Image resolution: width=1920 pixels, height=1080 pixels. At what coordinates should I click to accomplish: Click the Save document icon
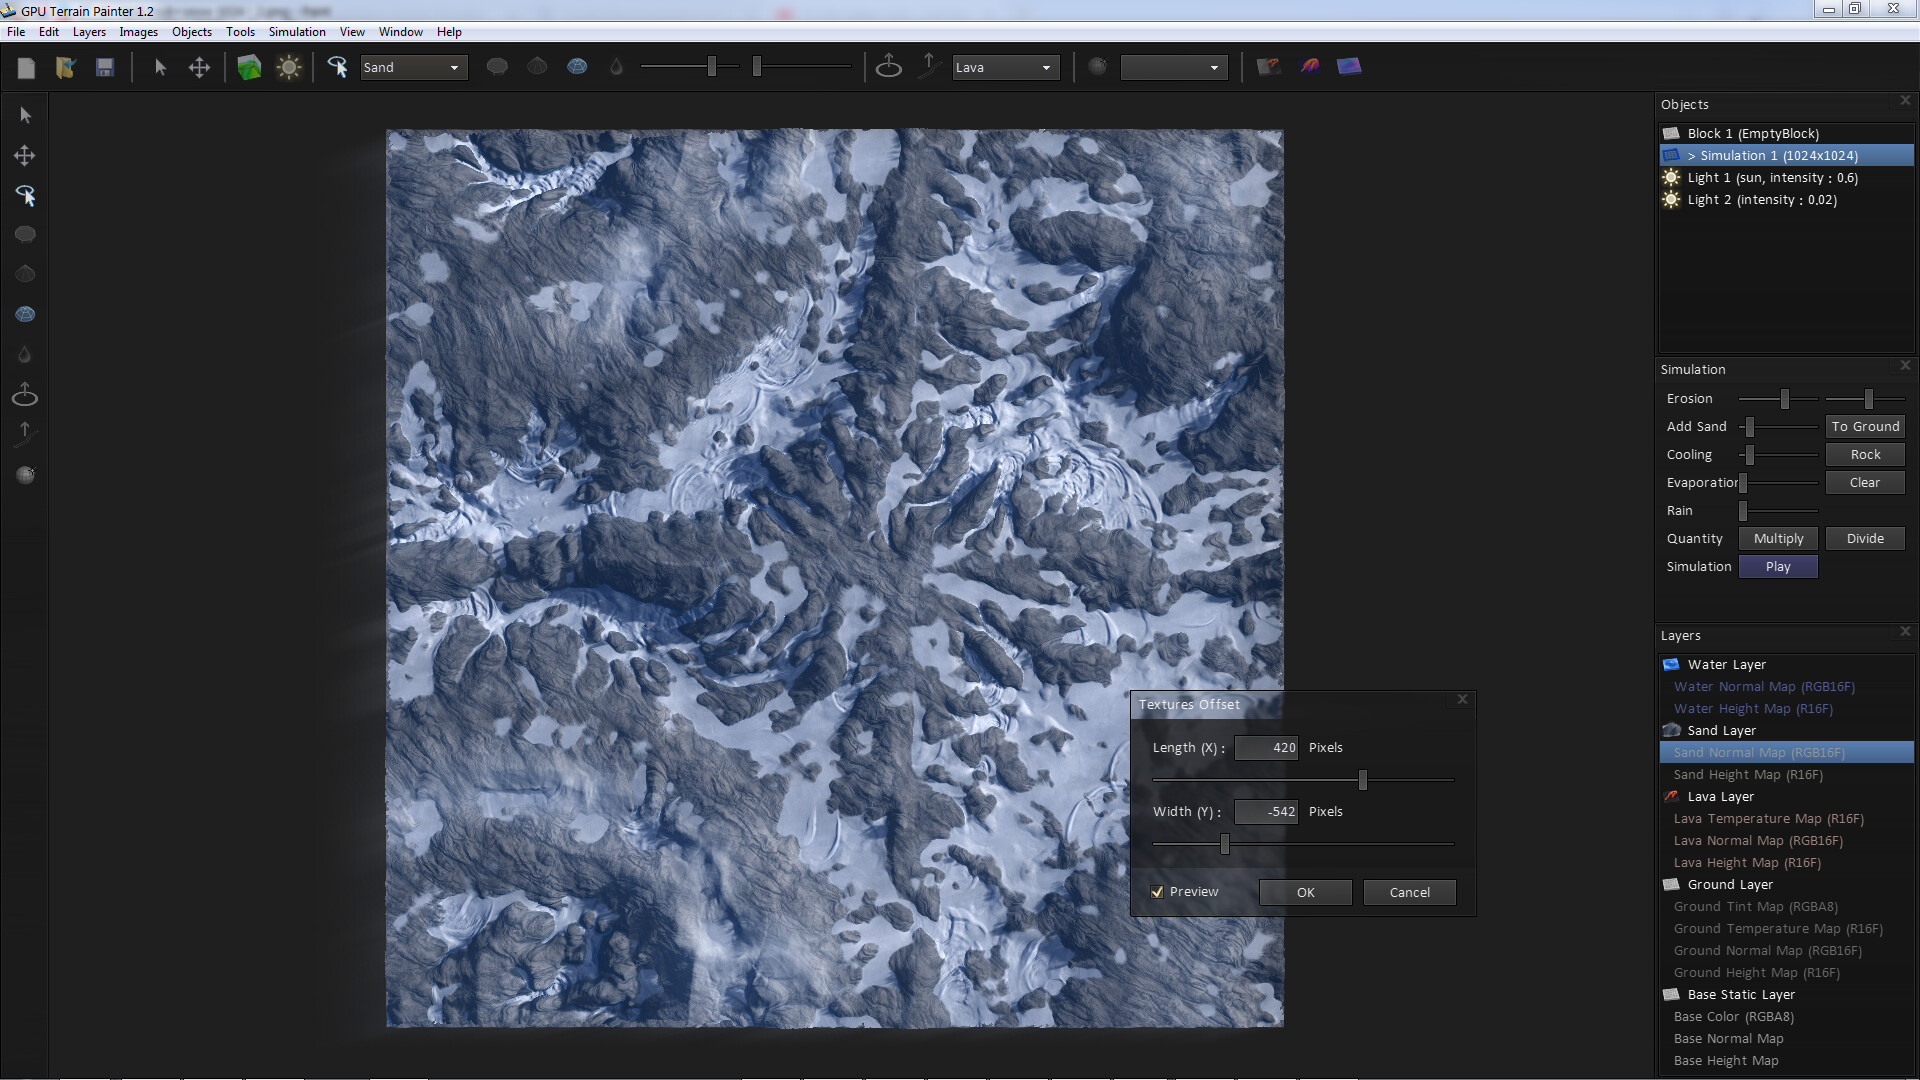[x=104, y=67]
